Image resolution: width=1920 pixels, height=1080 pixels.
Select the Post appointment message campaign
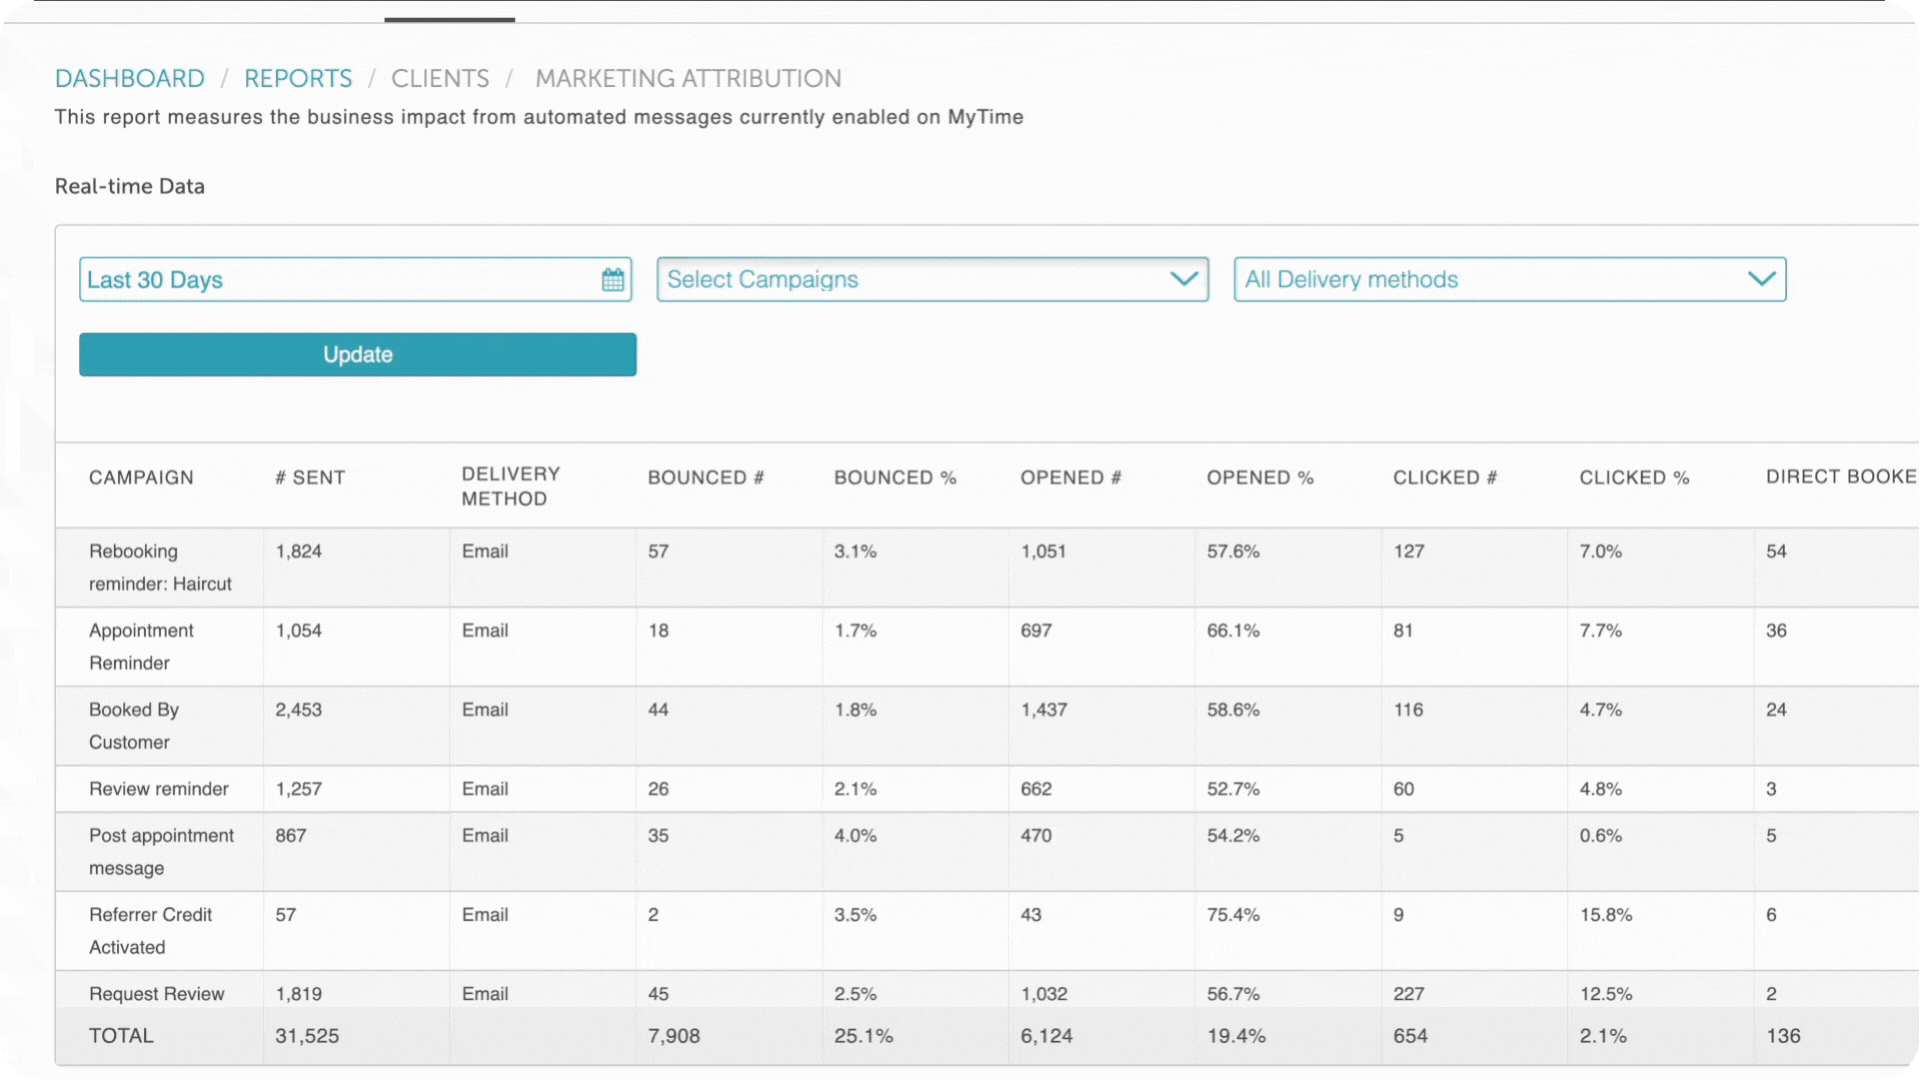(x=161, y=852)
